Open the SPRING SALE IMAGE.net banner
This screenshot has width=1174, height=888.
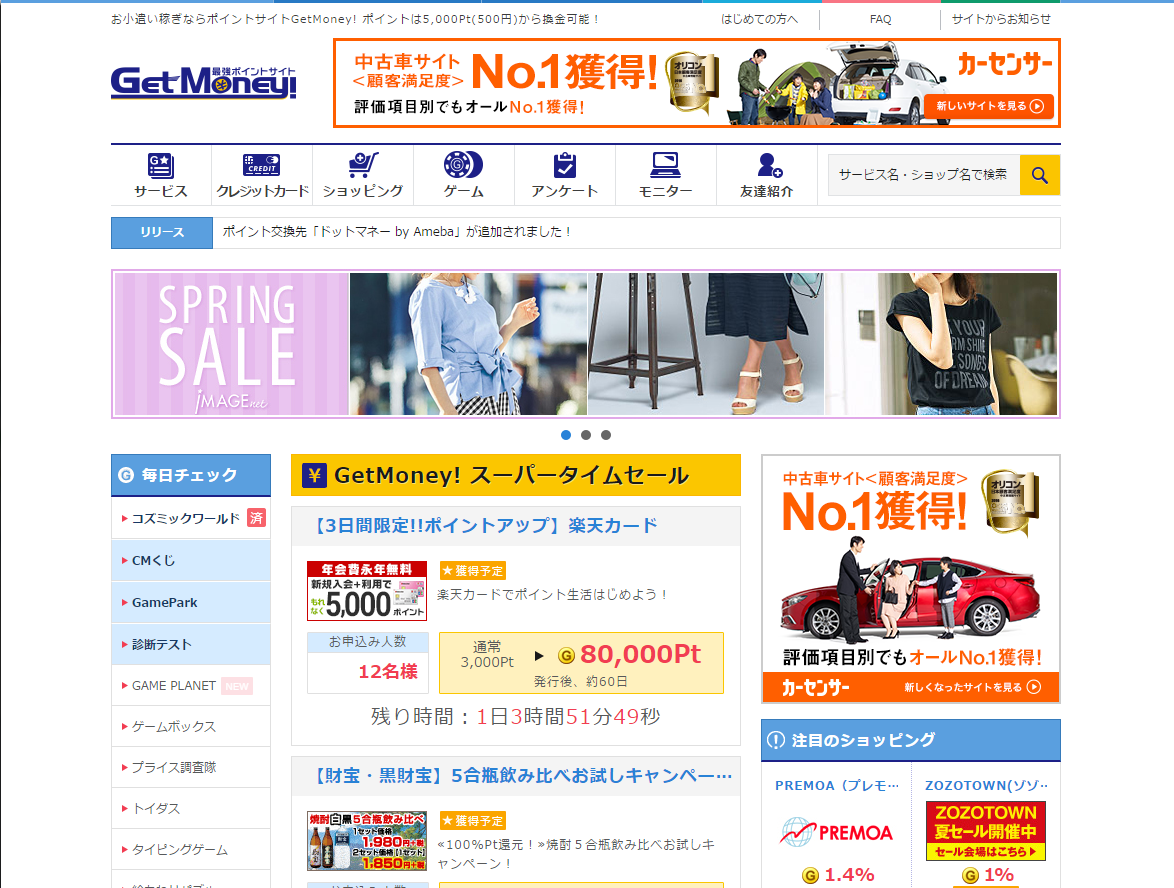pos(586,344)
